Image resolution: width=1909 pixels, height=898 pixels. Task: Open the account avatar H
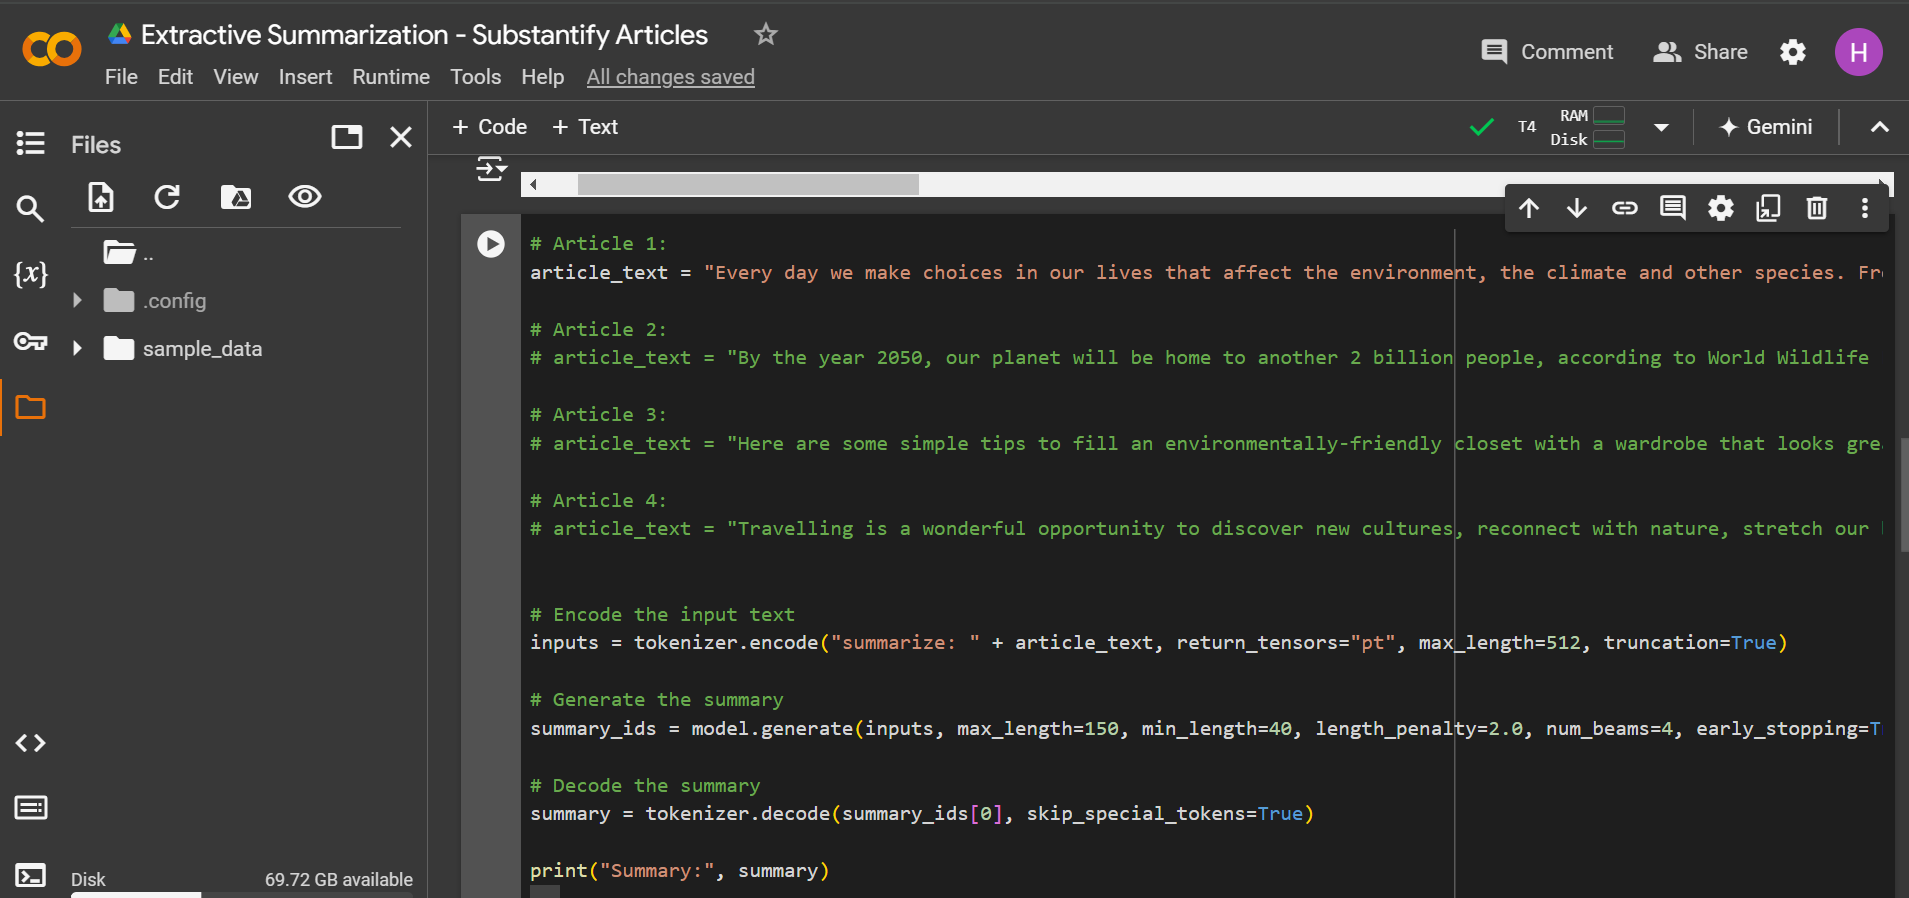point(1859,52)
